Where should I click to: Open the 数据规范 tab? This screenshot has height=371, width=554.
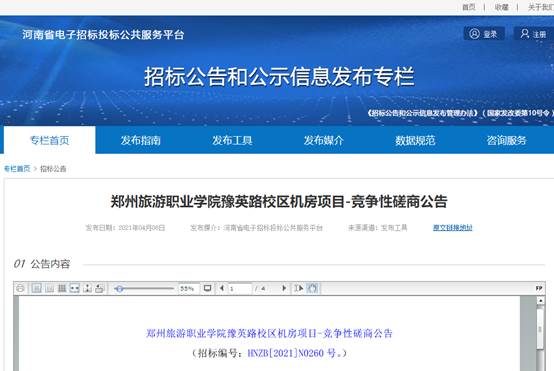click(x=415, y=140)
